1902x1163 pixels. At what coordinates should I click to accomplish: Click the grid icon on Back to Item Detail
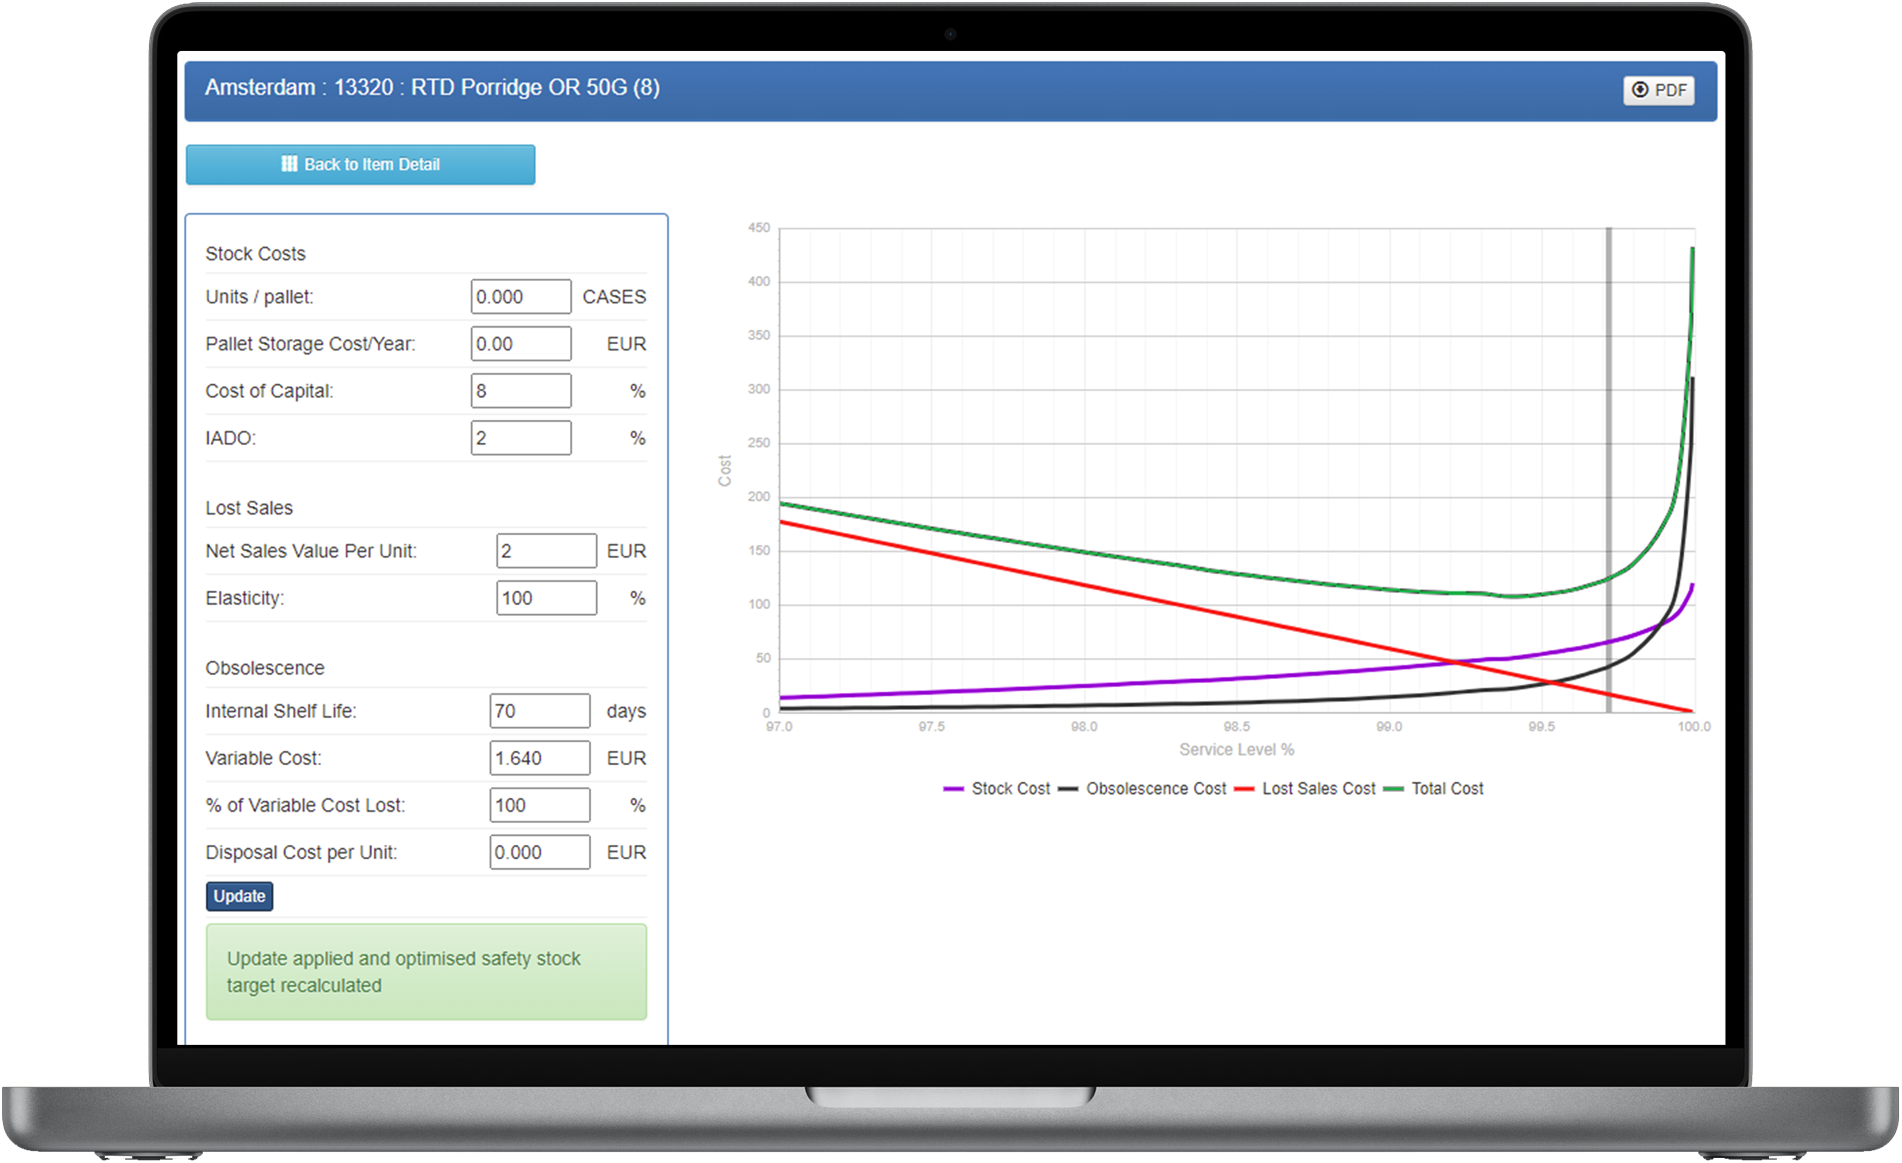(290, 164)
